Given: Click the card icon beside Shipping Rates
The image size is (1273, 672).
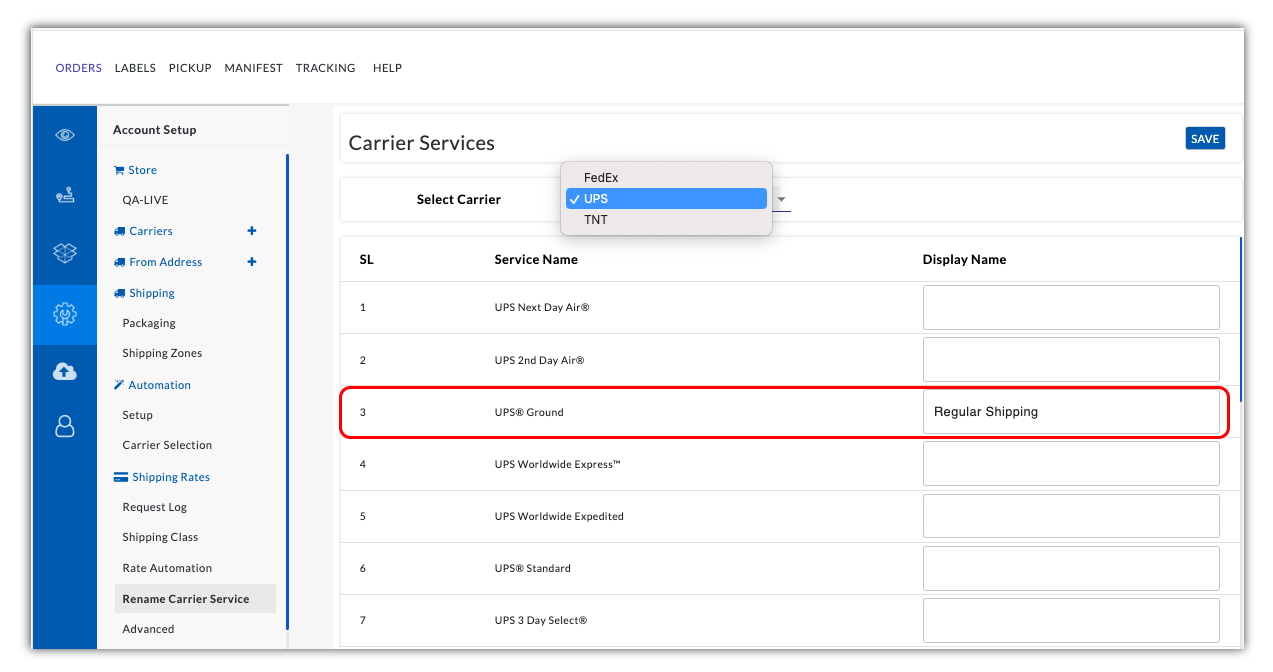Looking at the screenshot, I should pos(121,477).
